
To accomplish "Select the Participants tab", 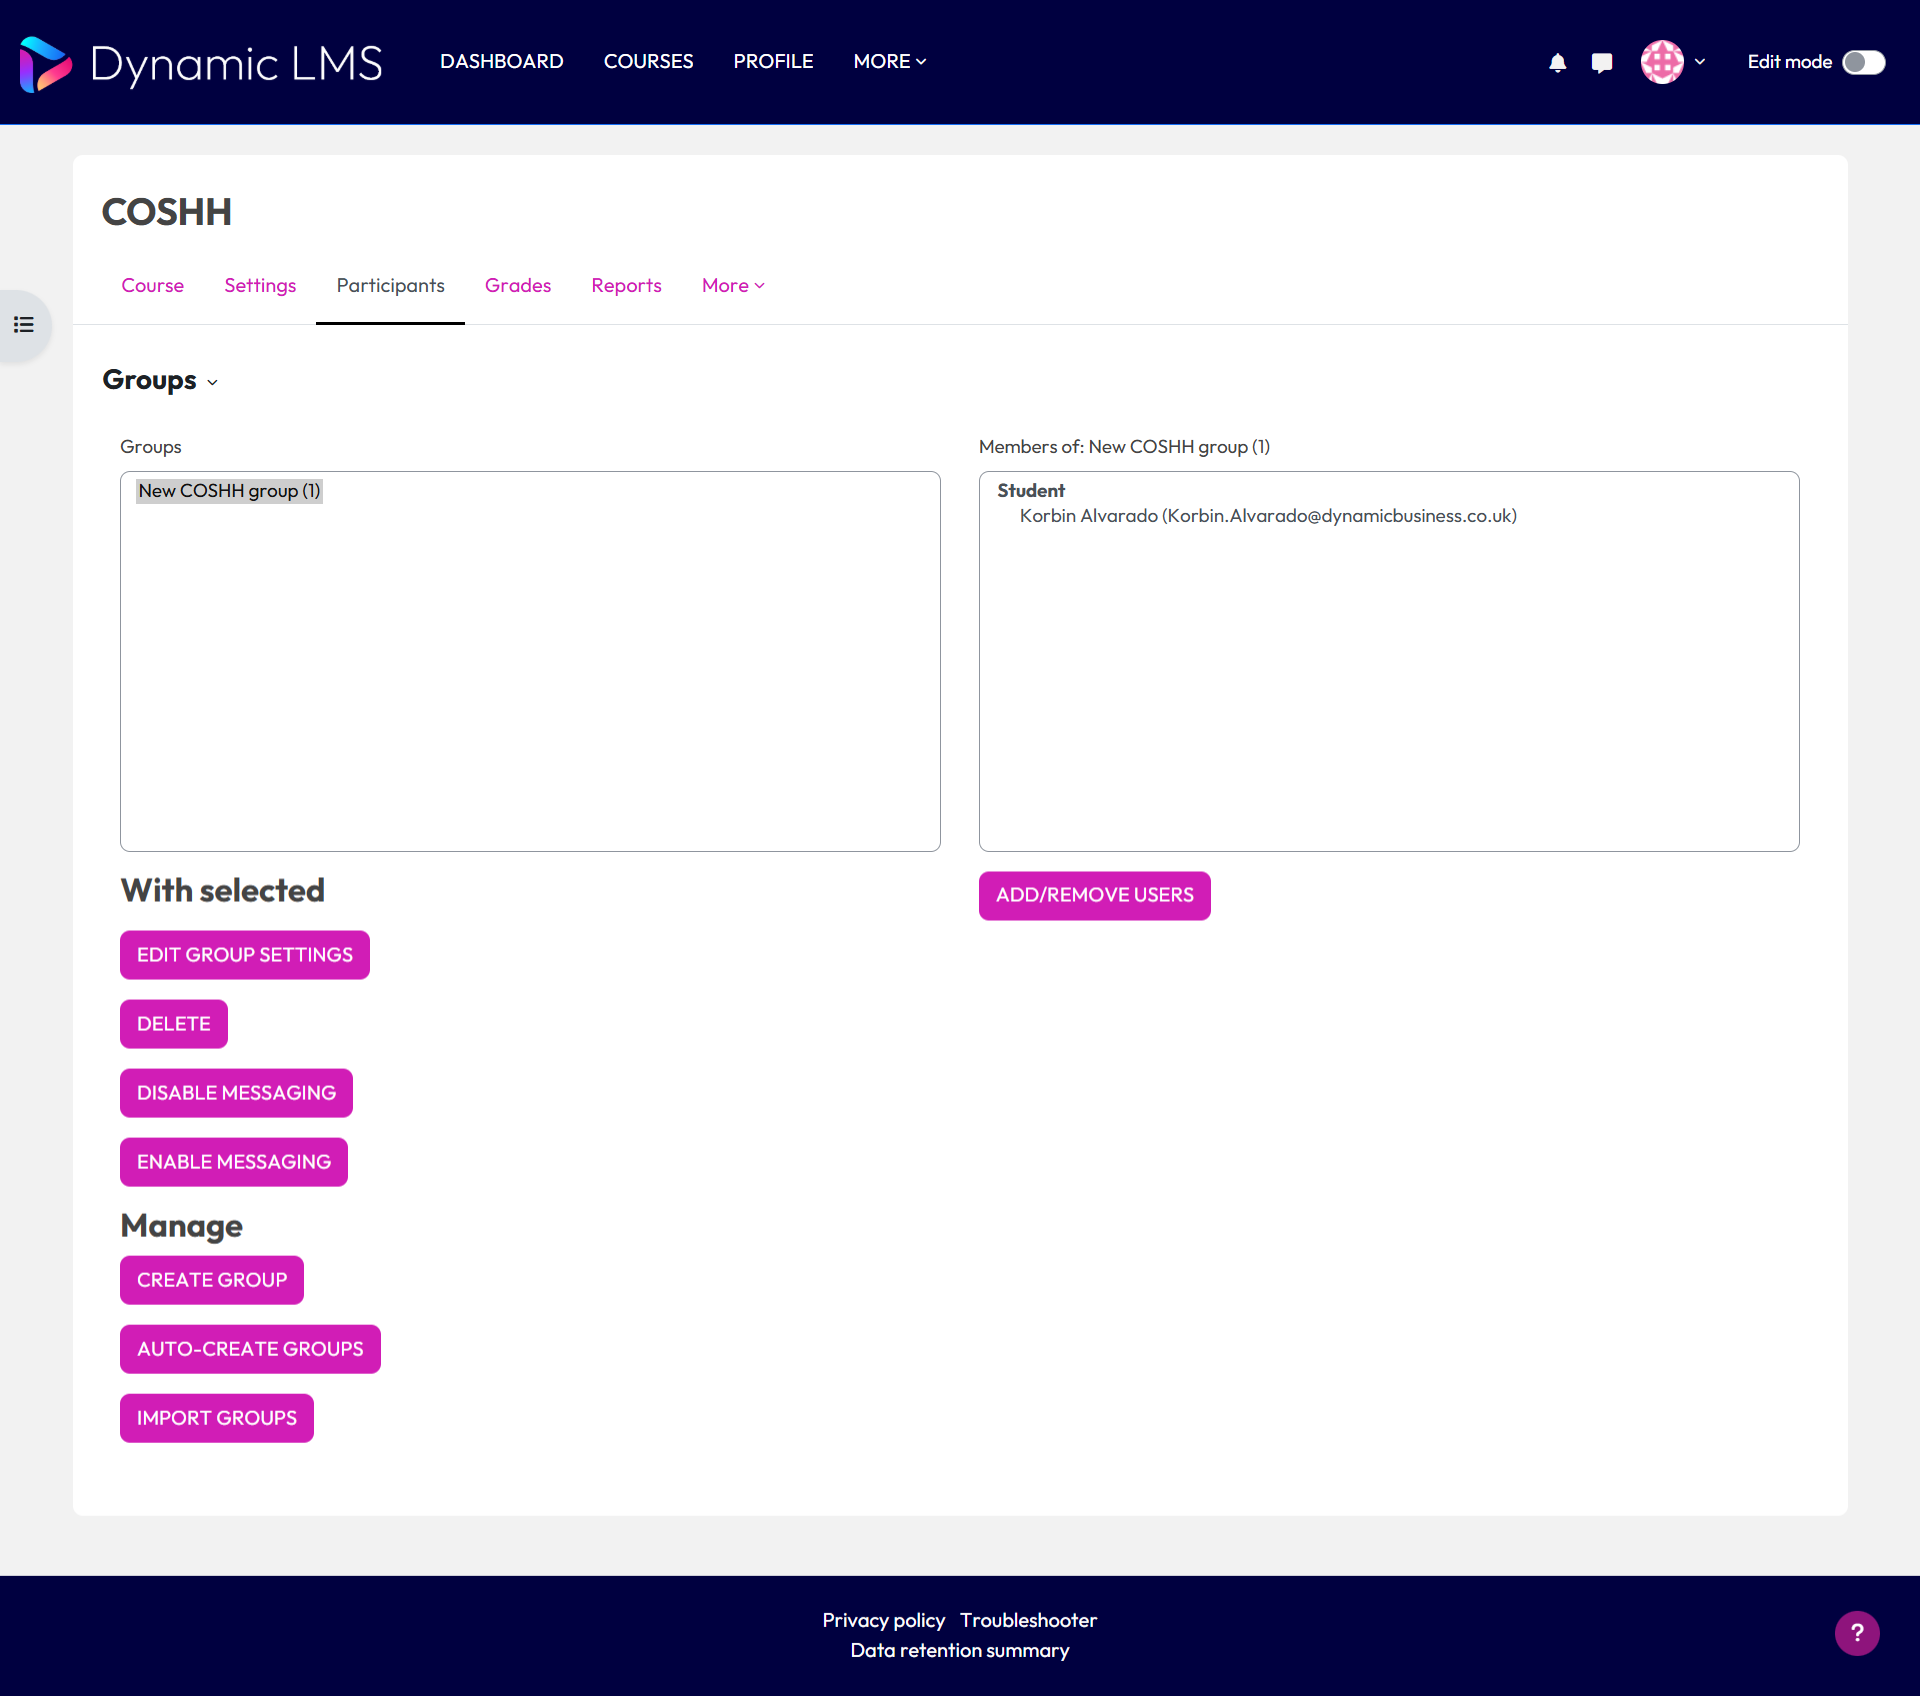I will [x=390, y=286].
